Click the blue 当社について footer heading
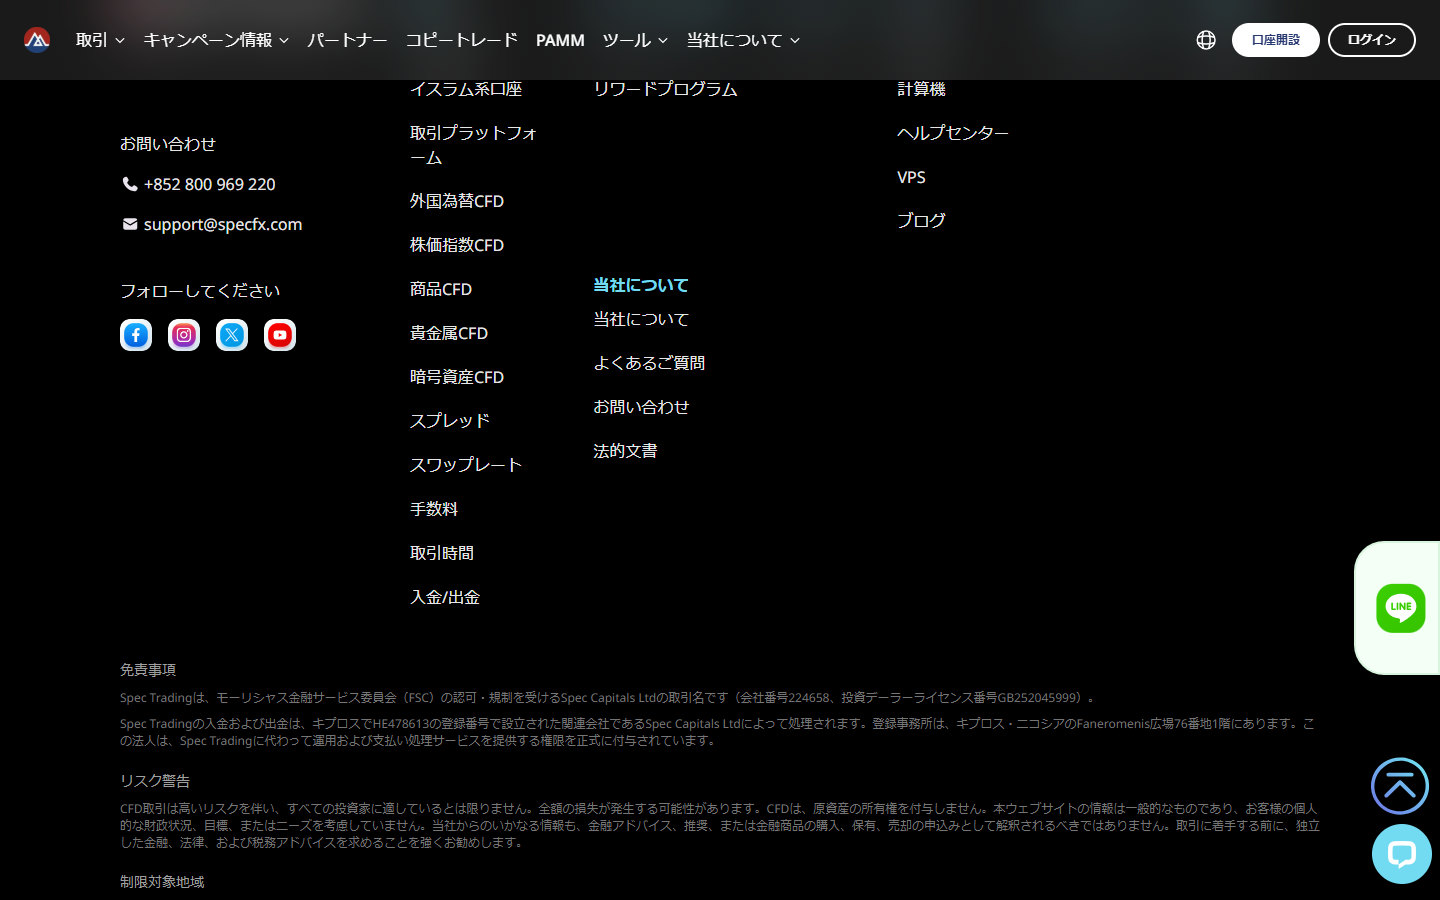This screenshot has width=1440, height=900. click(x=641, y=285)
